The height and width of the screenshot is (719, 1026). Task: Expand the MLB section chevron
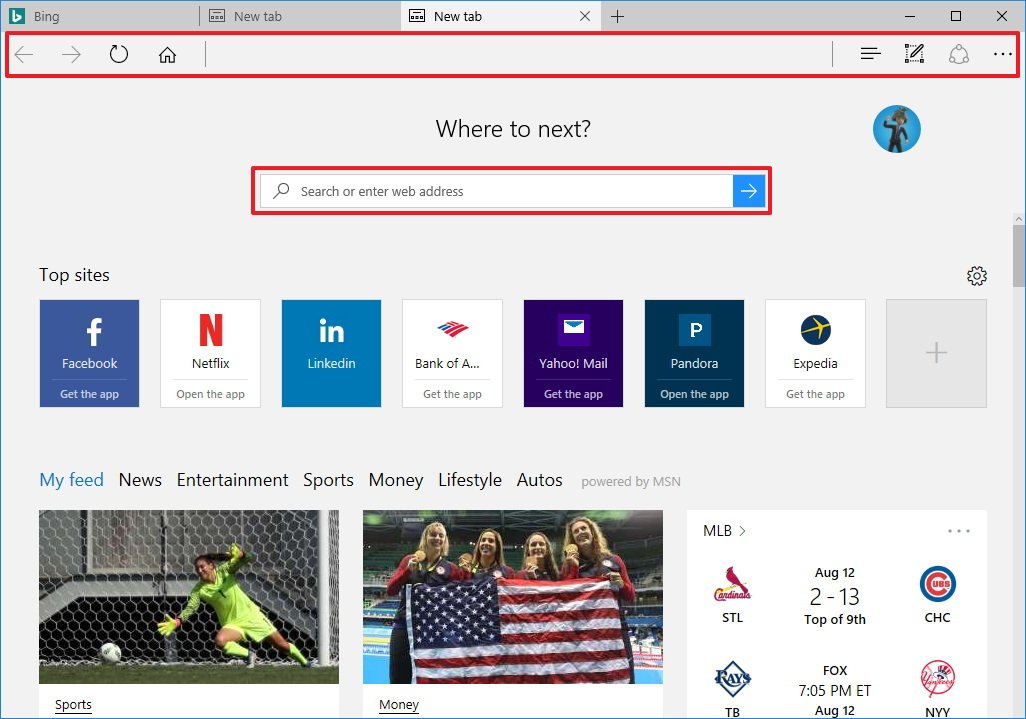click(742, 531)
